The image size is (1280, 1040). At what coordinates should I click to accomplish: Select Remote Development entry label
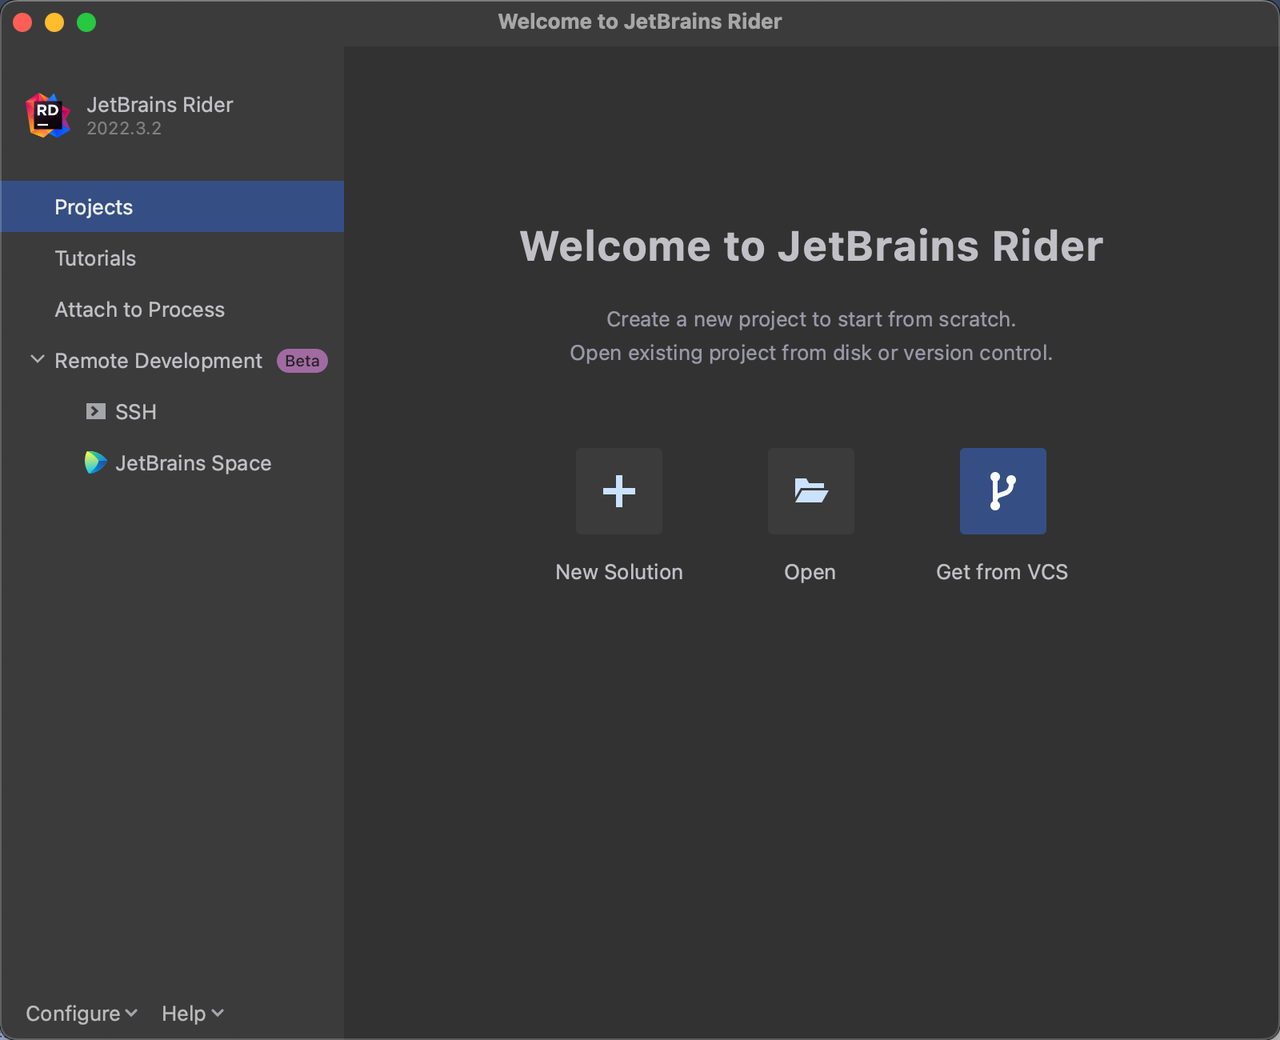[x=158, y=361]
